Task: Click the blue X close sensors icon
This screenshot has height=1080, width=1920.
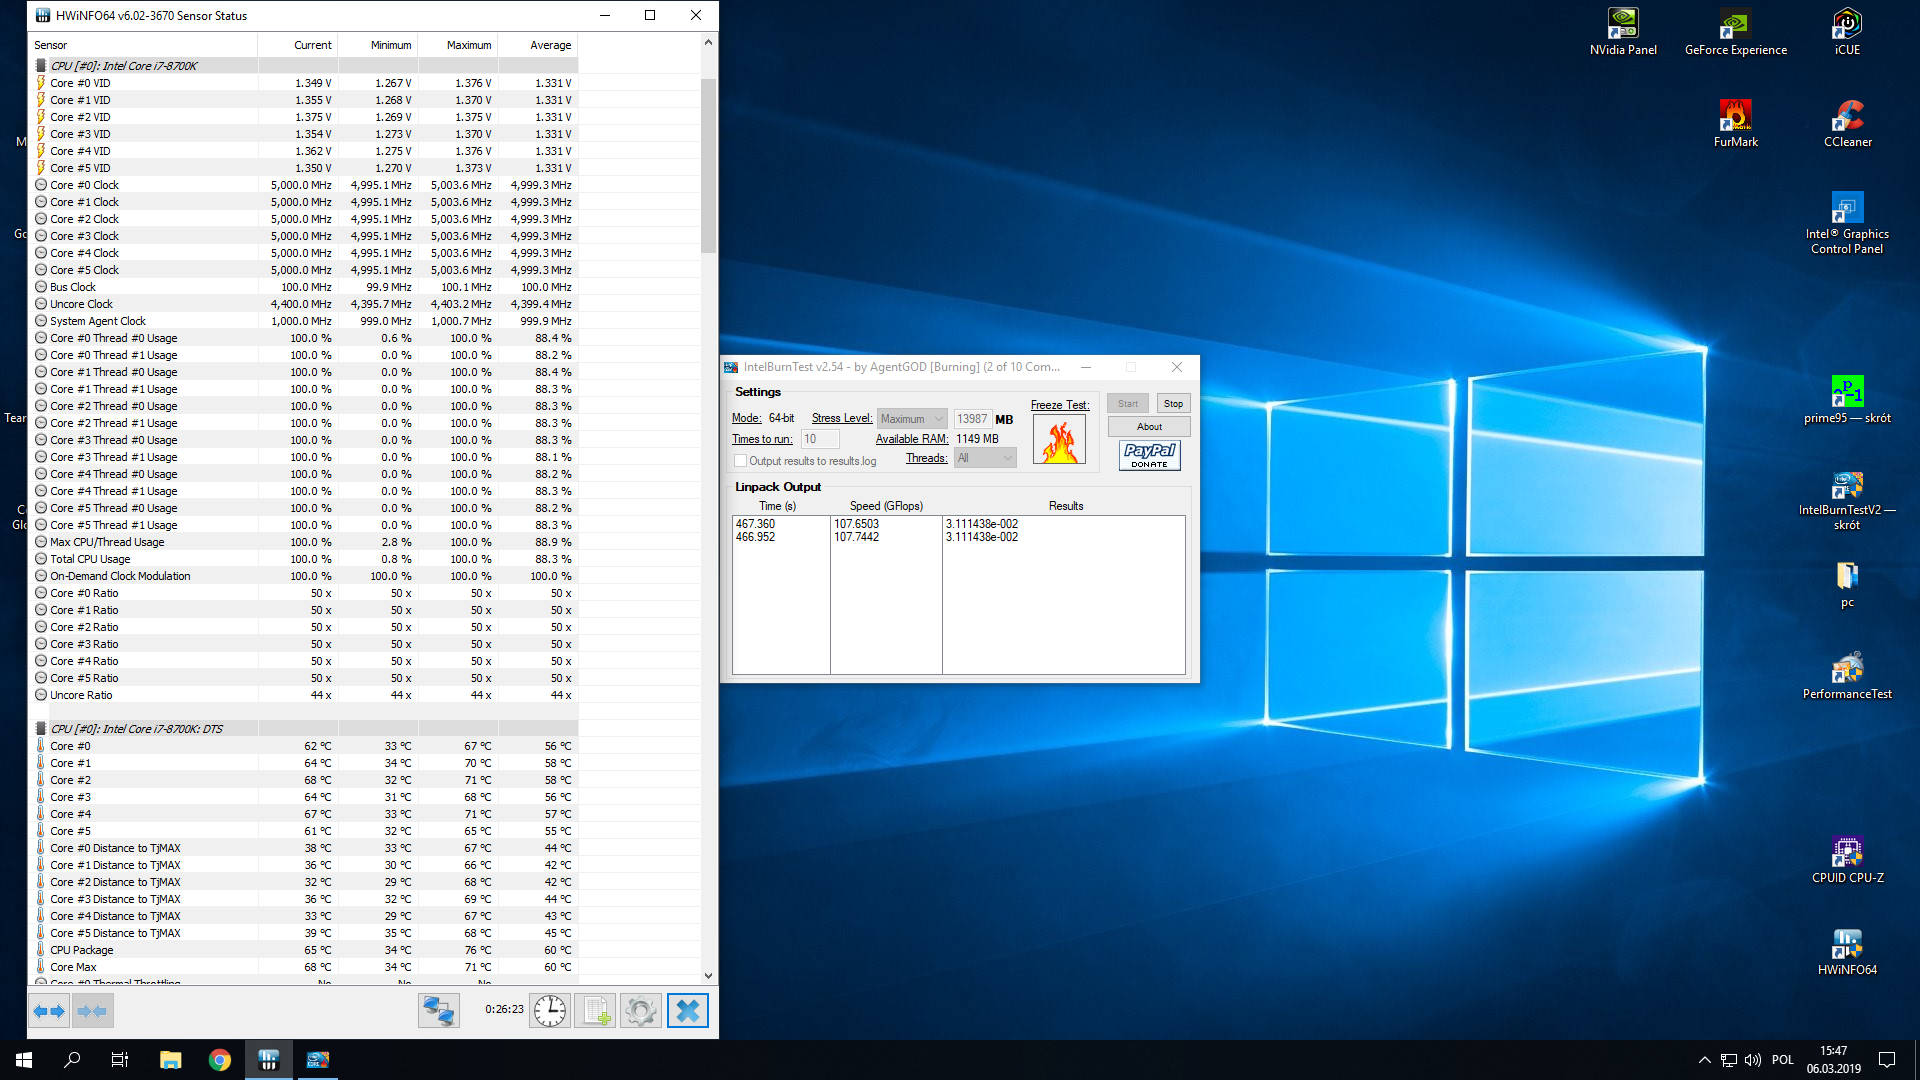Action: click(688, 1011)
